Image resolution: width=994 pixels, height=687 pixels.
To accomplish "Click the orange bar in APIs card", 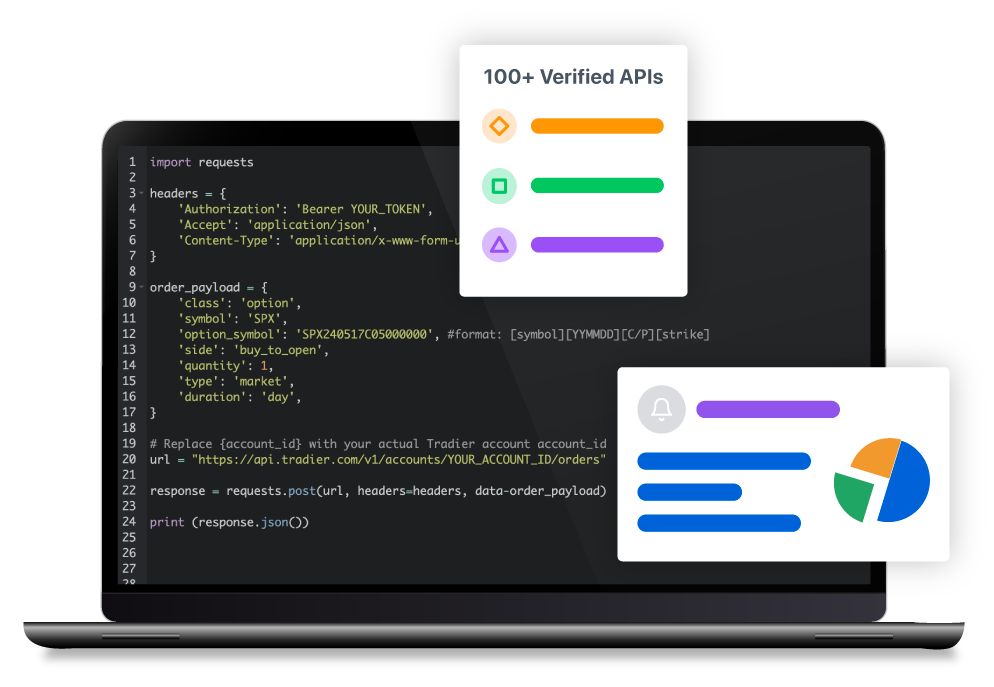I will click(597, 126).
